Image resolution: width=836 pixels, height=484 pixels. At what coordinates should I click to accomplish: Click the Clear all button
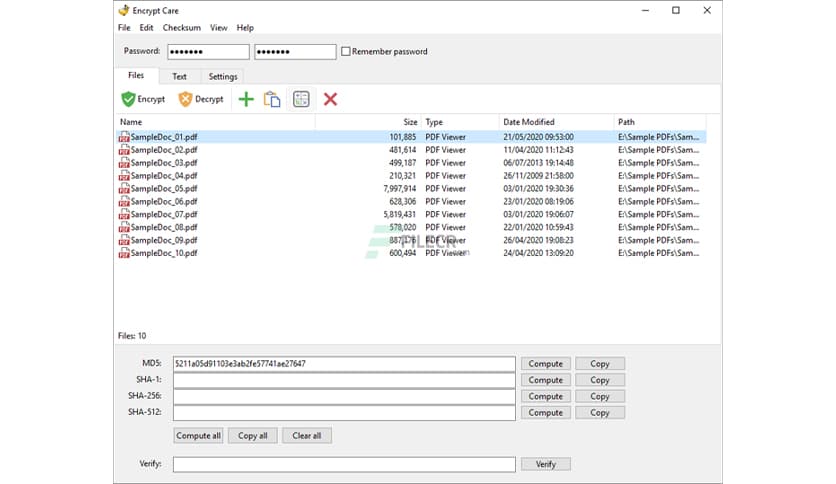(x=307, y=435)
